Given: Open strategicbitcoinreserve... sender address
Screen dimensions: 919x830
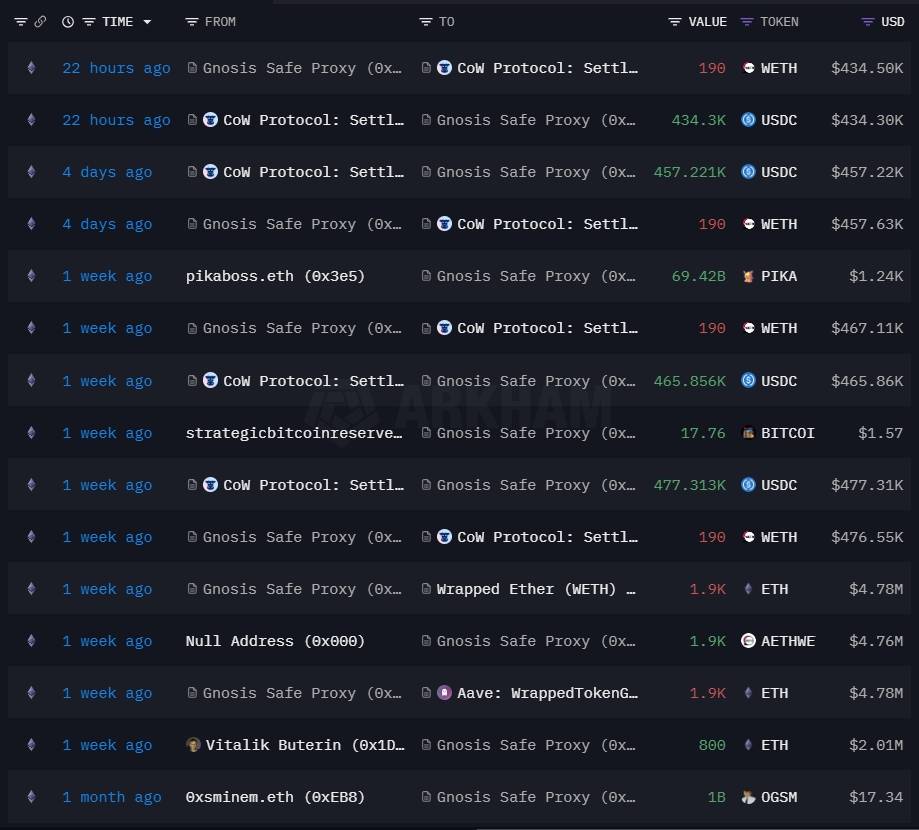Looking at the screenshot, I should coord(294,433).
